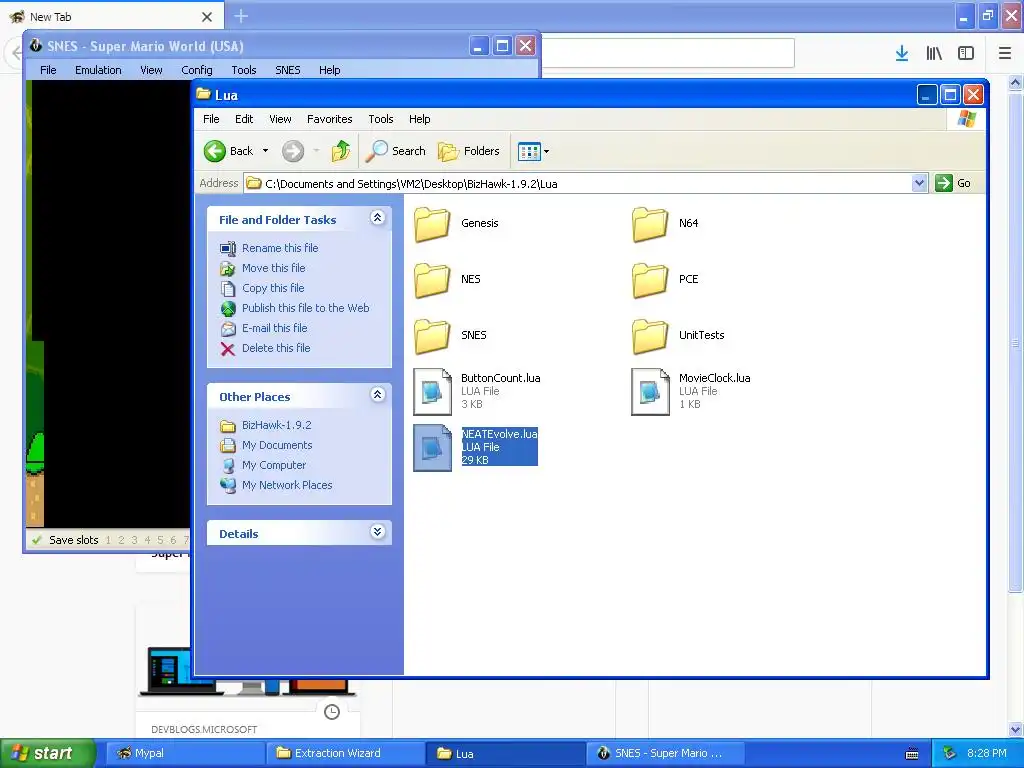
Task: Open the Emulation menu in BizHawk
Action: tap(98, 70)
